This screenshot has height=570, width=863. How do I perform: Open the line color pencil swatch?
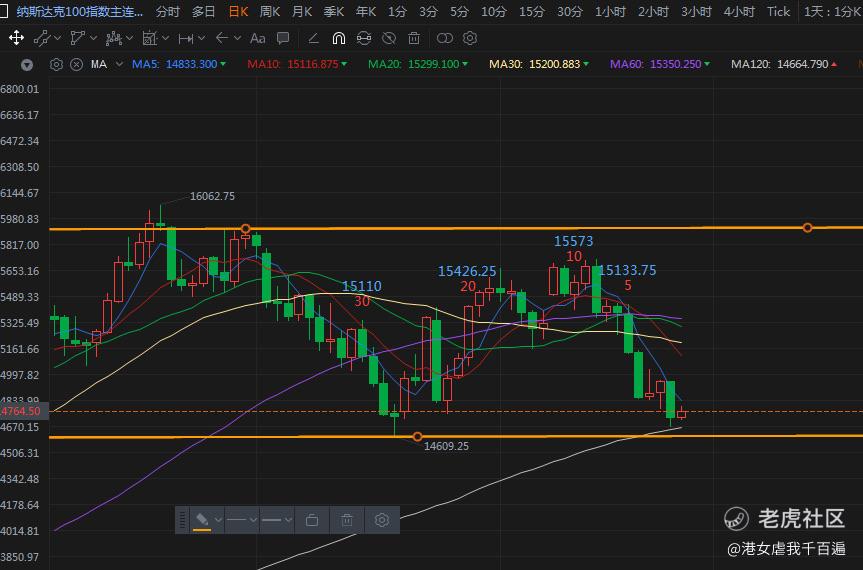pyautogui.click(x=202, y=519)
